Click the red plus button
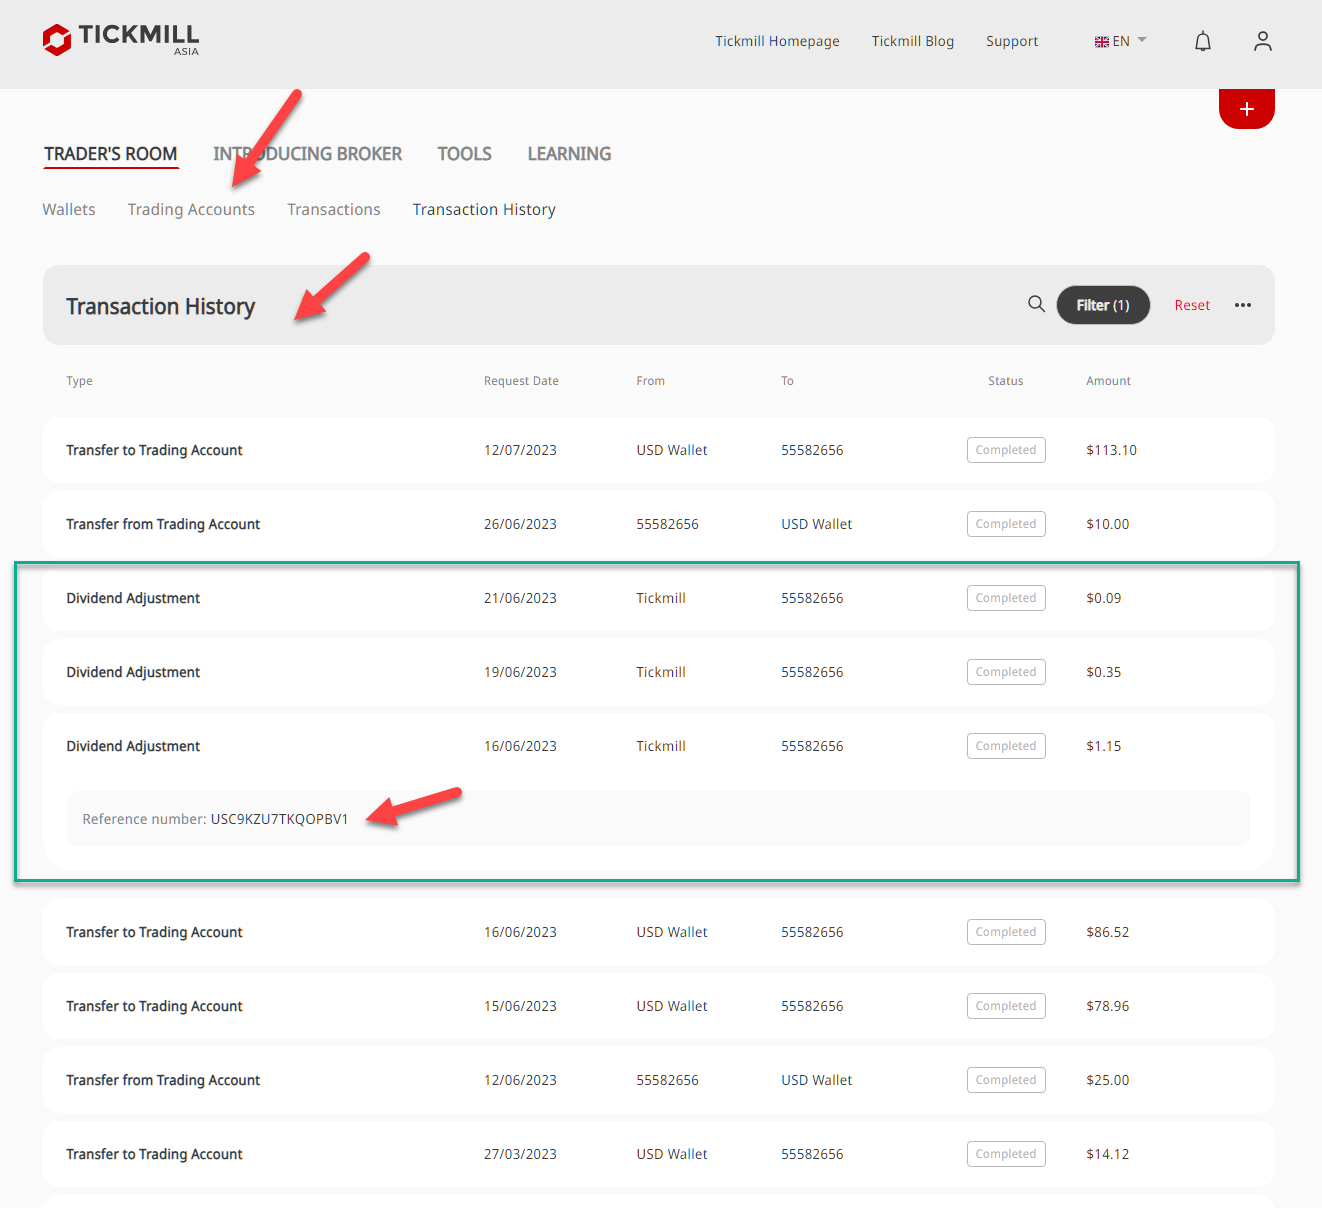This screenshot has width=1322, height=1208. [x=1247, y=108]
